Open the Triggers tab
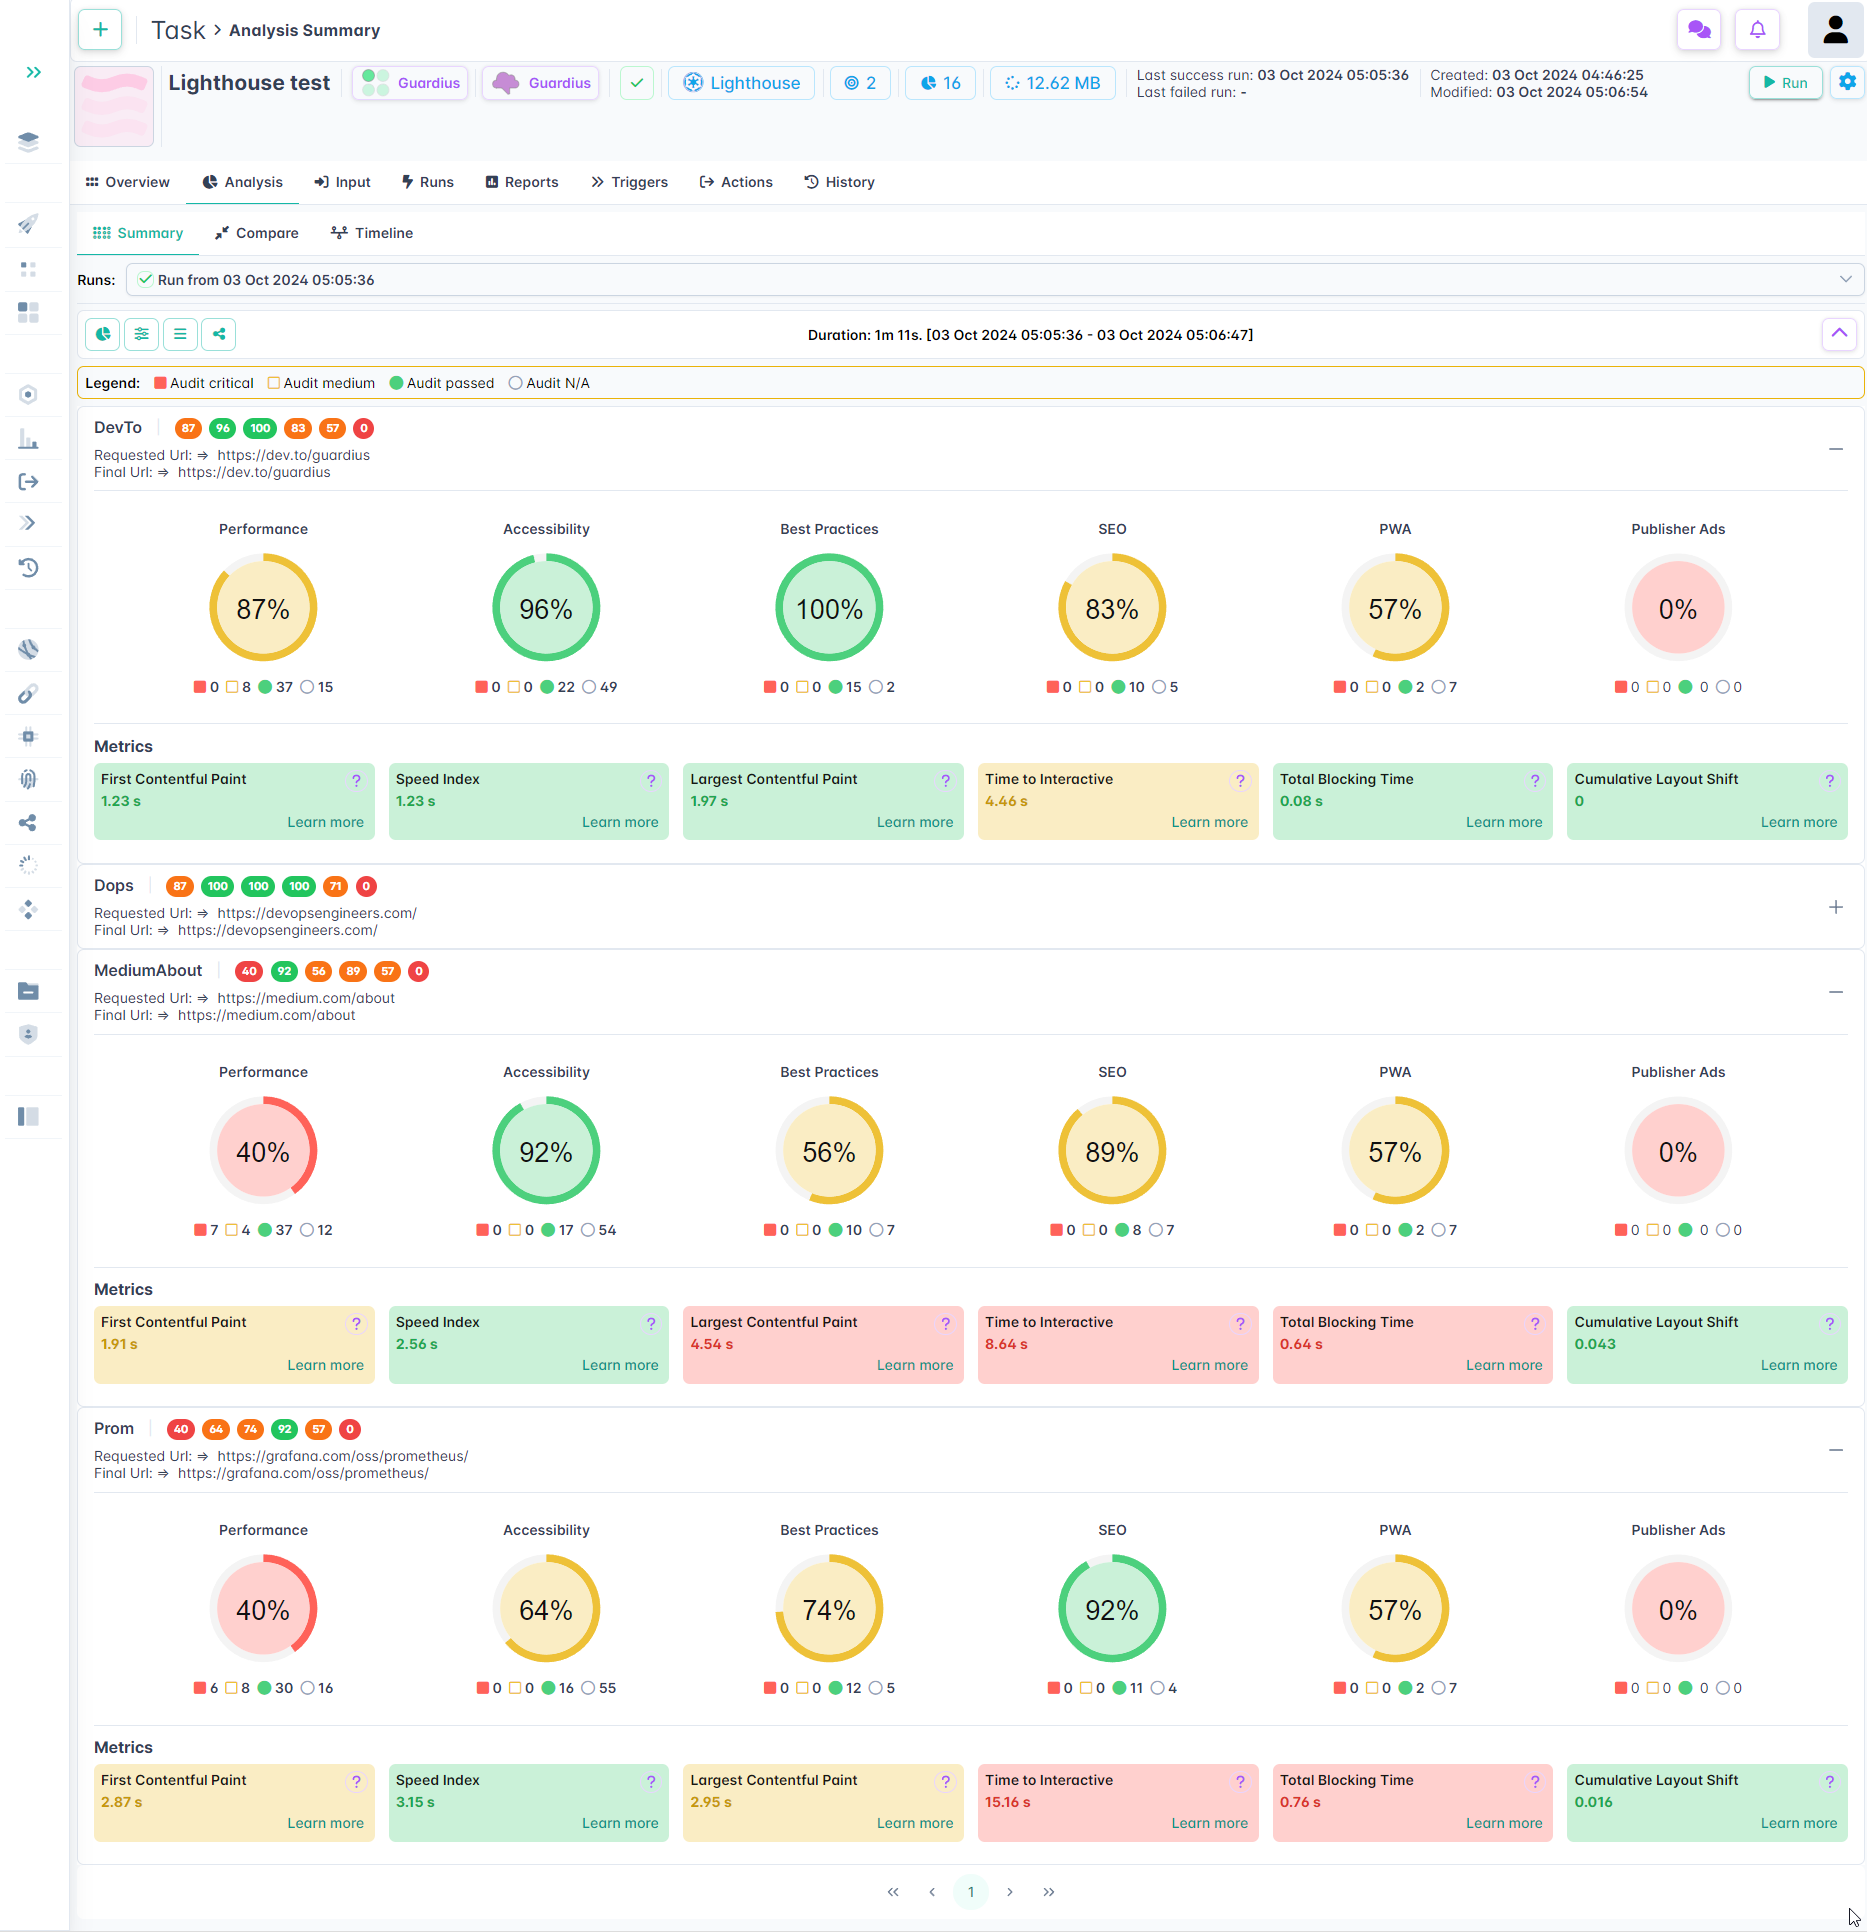This screenshot has width=1867, height=1932. point(630,182)
